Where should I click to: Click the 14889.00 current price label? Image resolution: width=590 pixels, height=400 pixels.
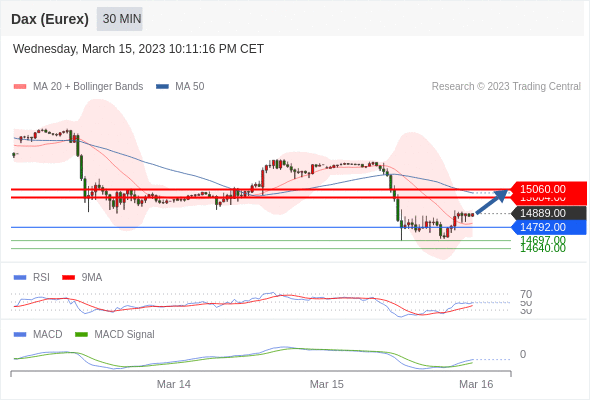click(x=549, y=213)
